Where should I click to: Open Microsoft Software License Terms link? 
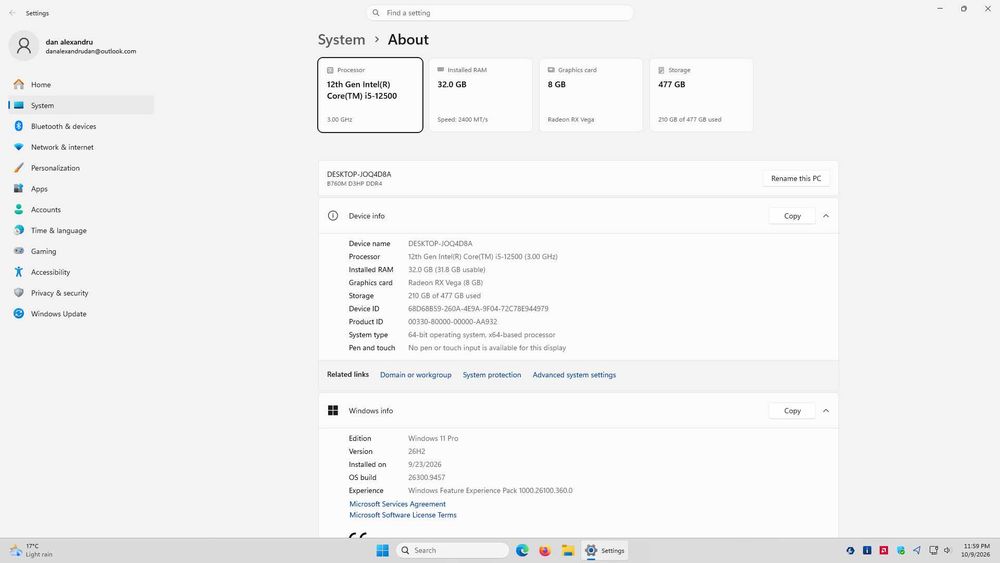pyautogui.click(x=403, y=515)
